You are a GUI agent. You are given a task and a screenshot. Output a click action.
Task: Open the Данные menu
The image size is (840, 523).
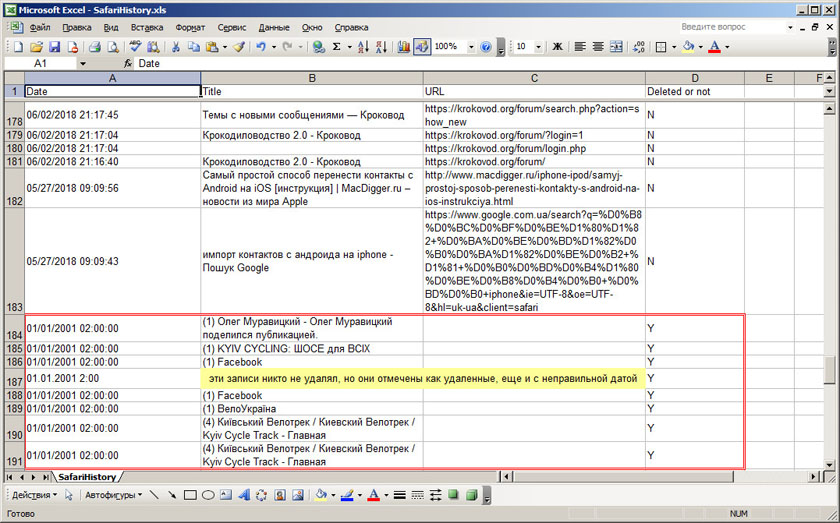(x=274, y=27)
